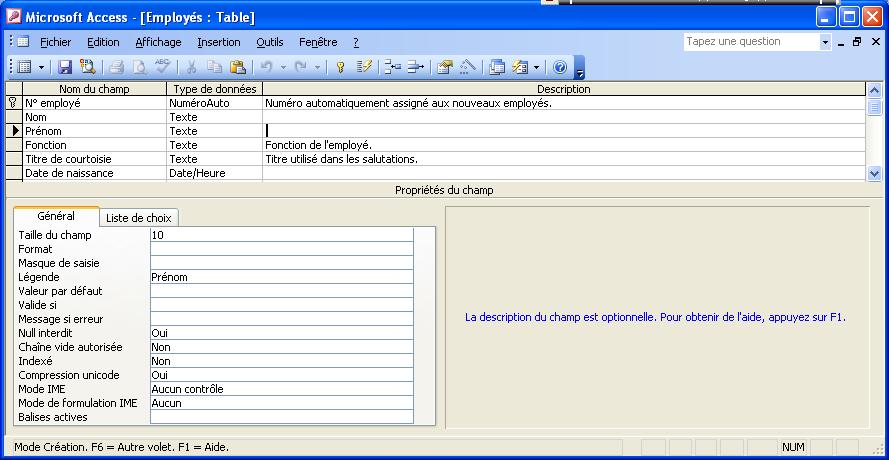
Task: Click the field grid vertical scrollbar down arrow
Action: [874, 173]
